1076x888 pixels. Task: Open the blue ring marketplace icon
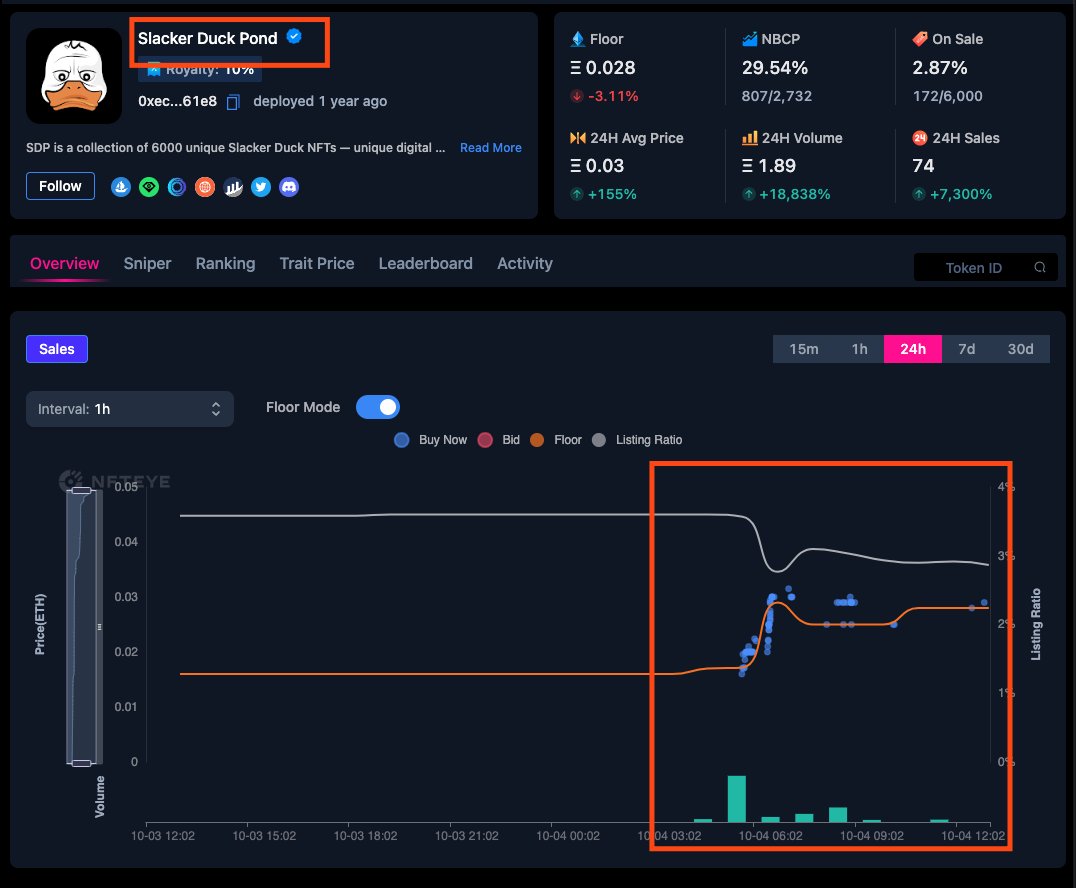pos(177,187)
